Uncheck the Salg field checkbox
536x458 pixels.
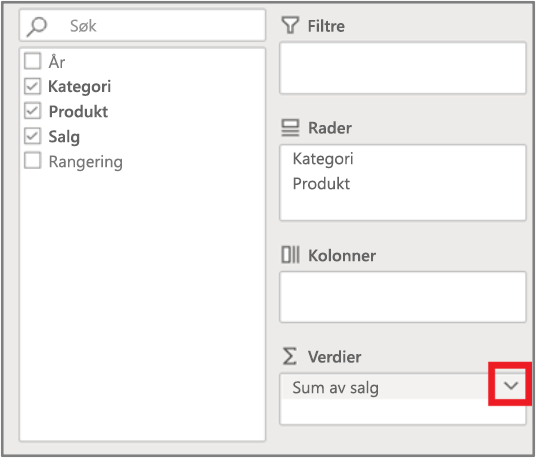[33, 136]
